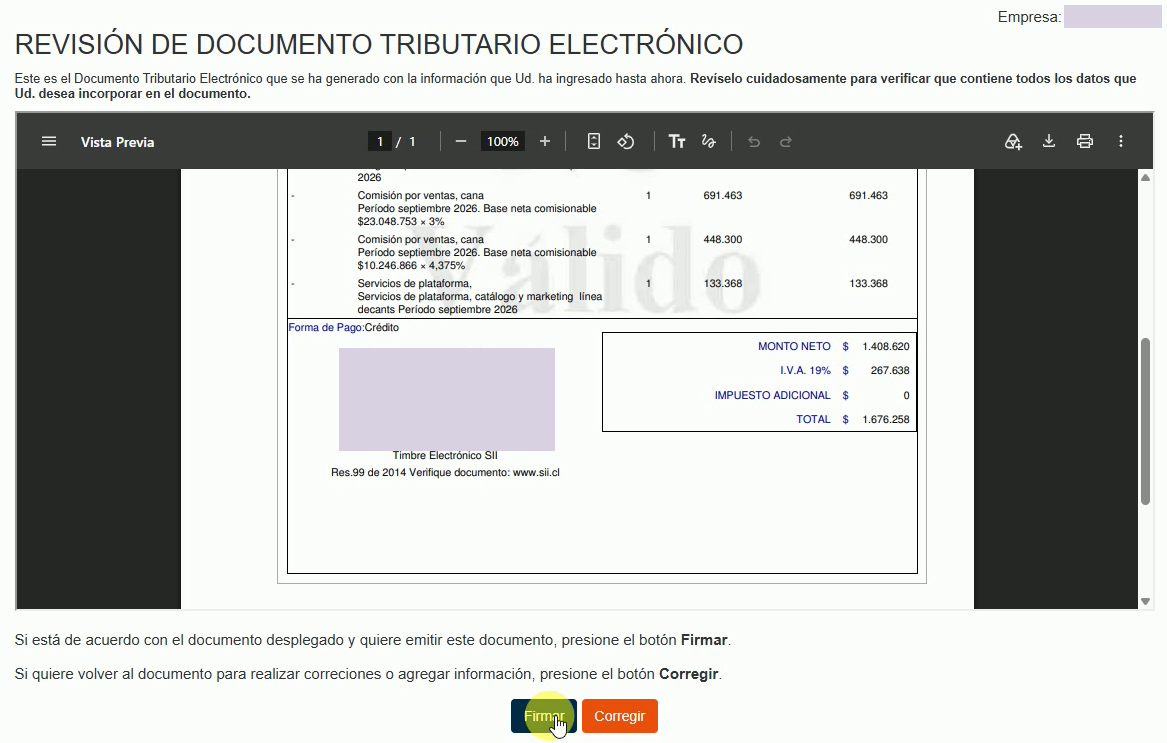Click the Corregir button
The width and height of the screenshot is (1167, 743).
point(620,716)
